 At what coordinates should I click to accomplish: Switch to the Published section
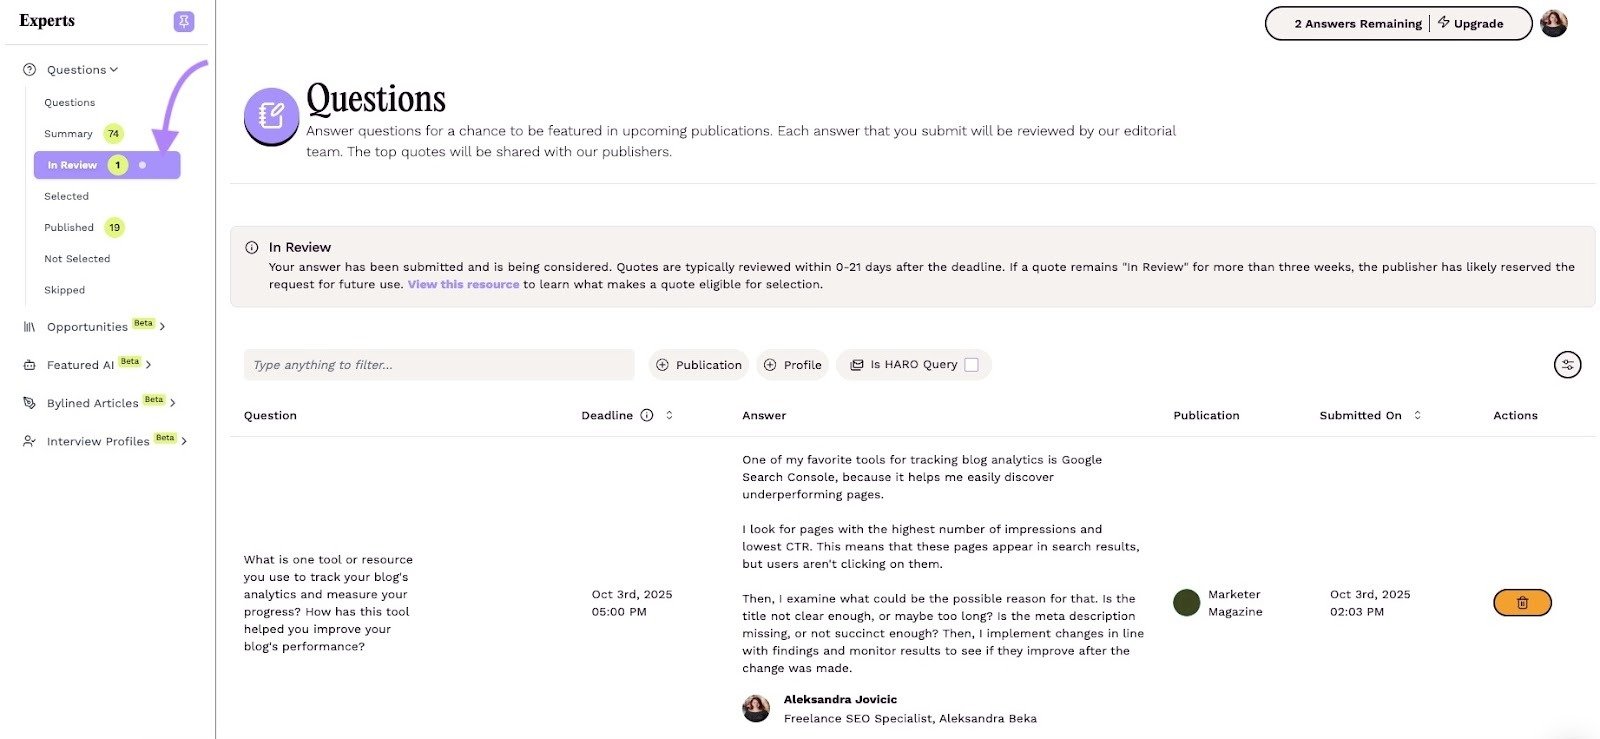point(68,227)
